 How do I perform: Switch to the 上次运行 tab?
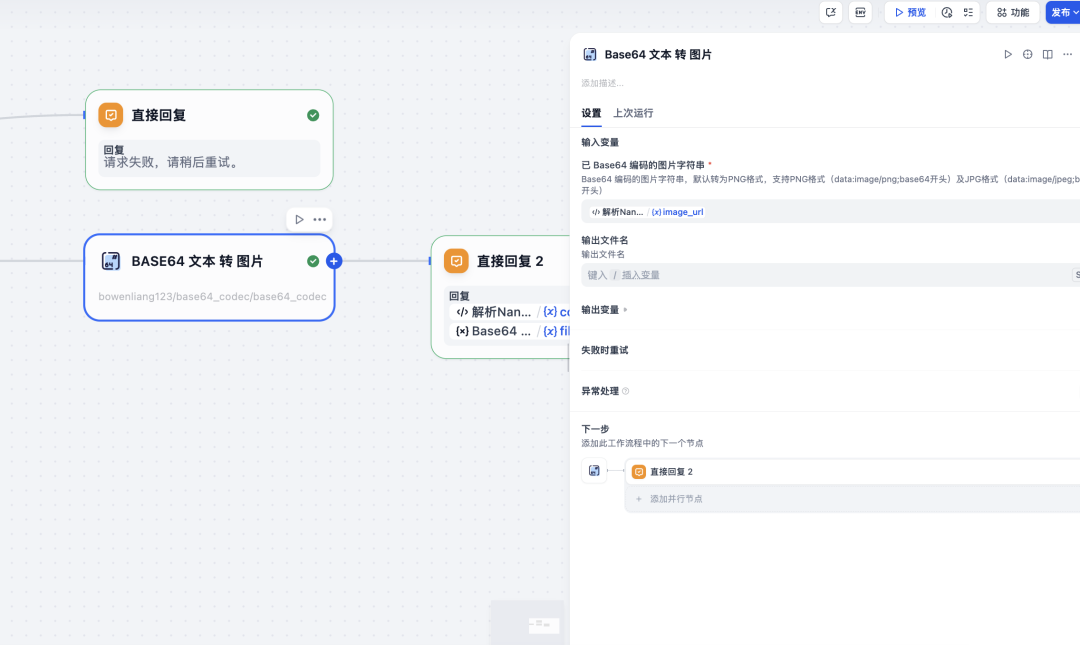point(633,113)
